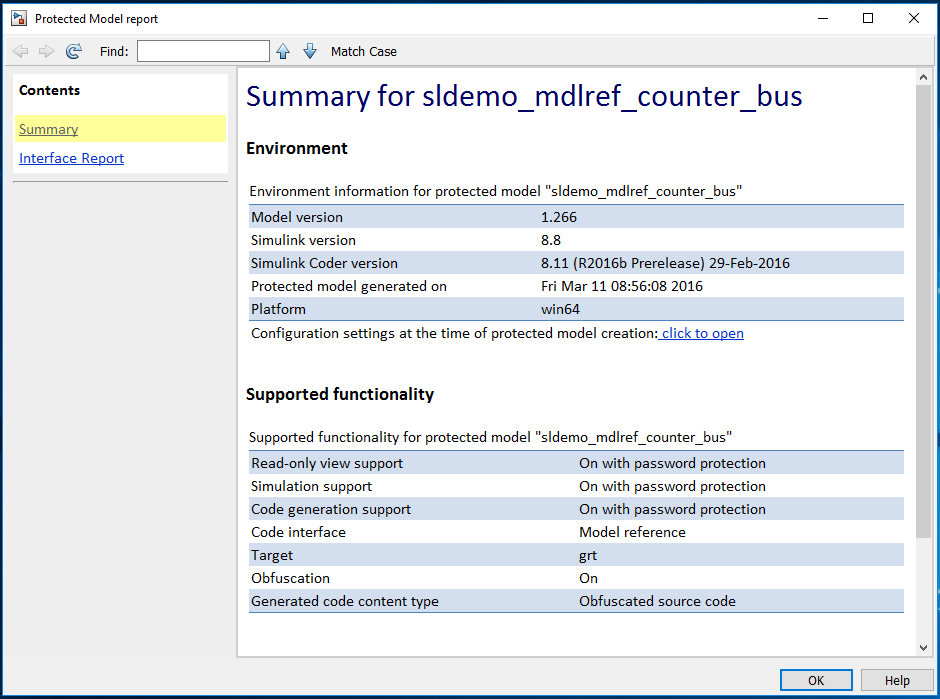
Task: Click the scrollbar up arrow
Action: coord(923,77)
